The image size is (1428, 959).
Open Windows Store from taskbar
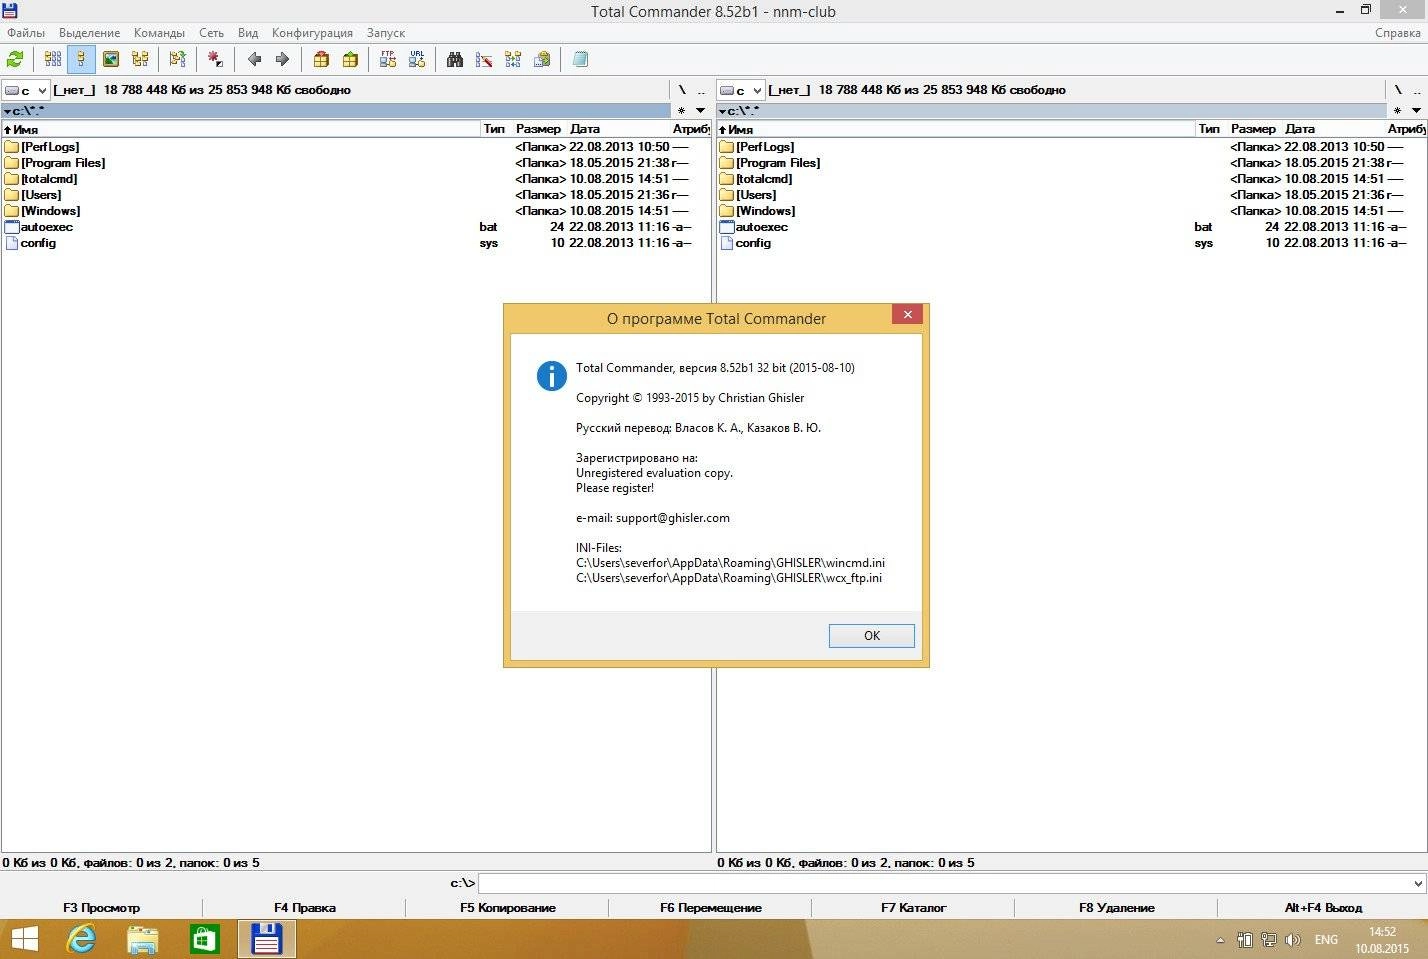click(x=204, y=940)
